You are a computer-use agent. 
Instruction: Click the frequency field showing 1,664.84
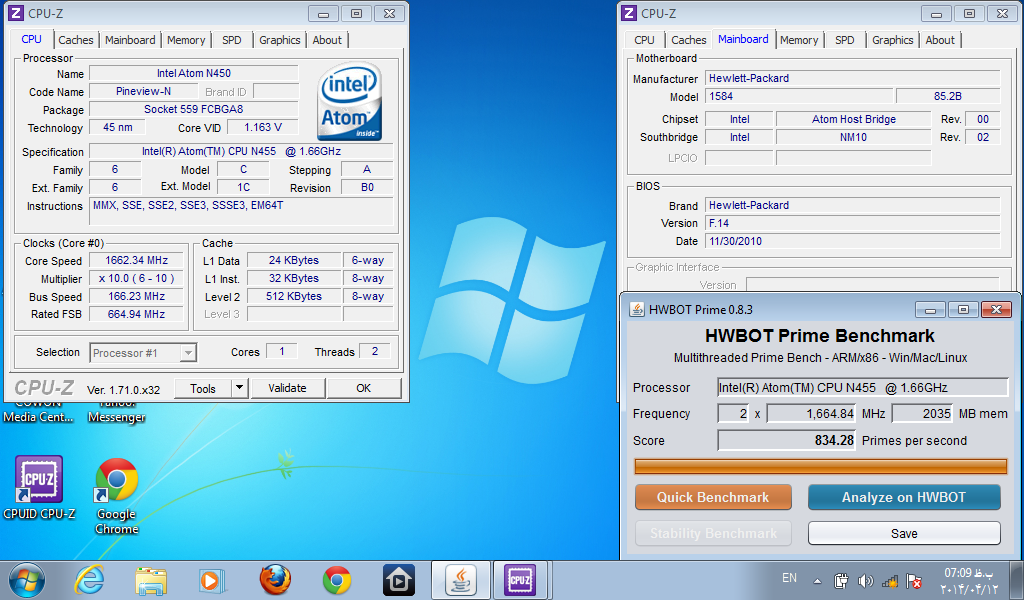point(811,413)
